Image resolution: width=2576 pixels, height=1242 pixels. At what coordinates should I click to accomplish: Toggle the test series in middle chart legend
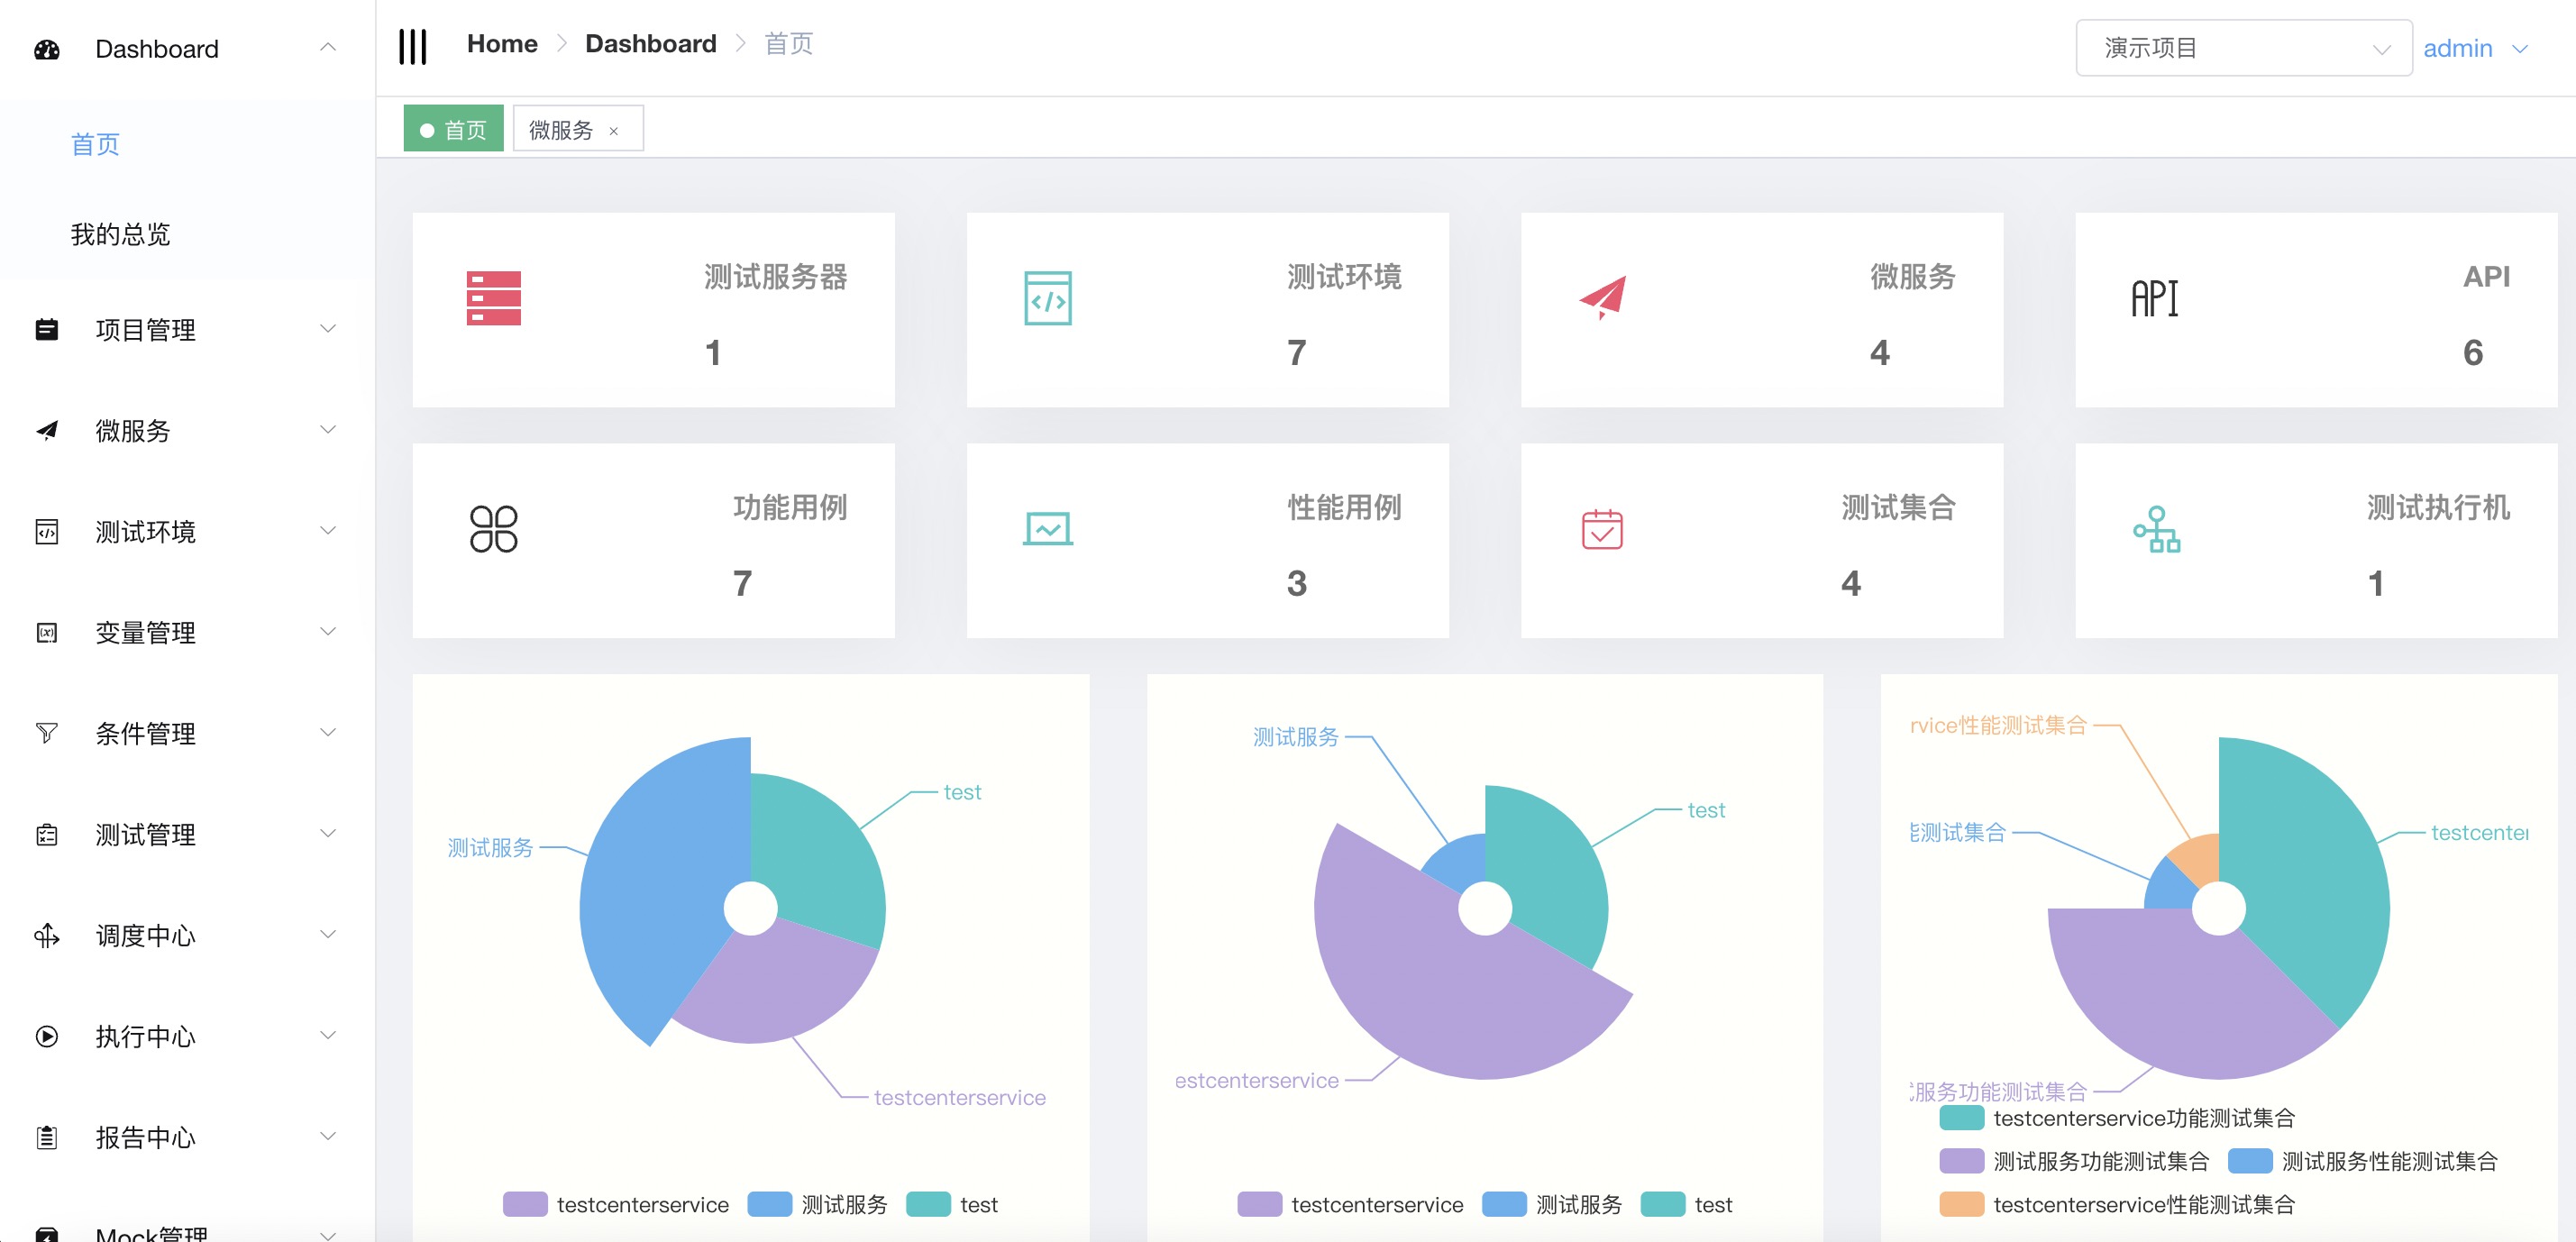(x=1664, y=1204)
